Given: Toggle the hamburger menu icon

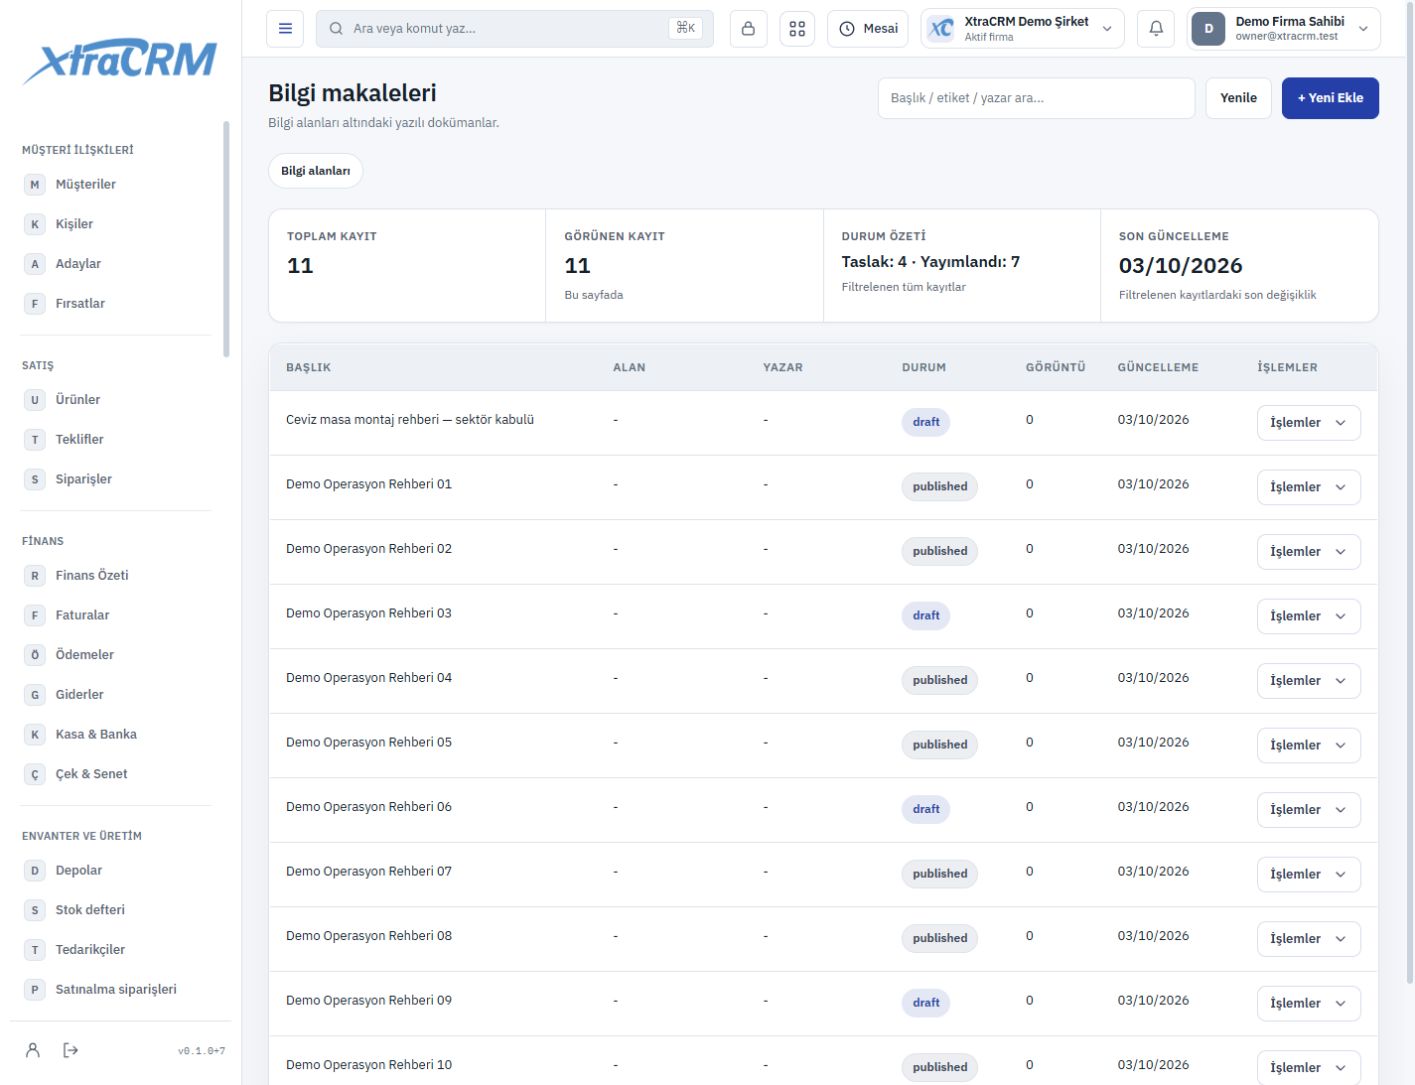Looking at the screenshot, I should [x=285, y=29].
